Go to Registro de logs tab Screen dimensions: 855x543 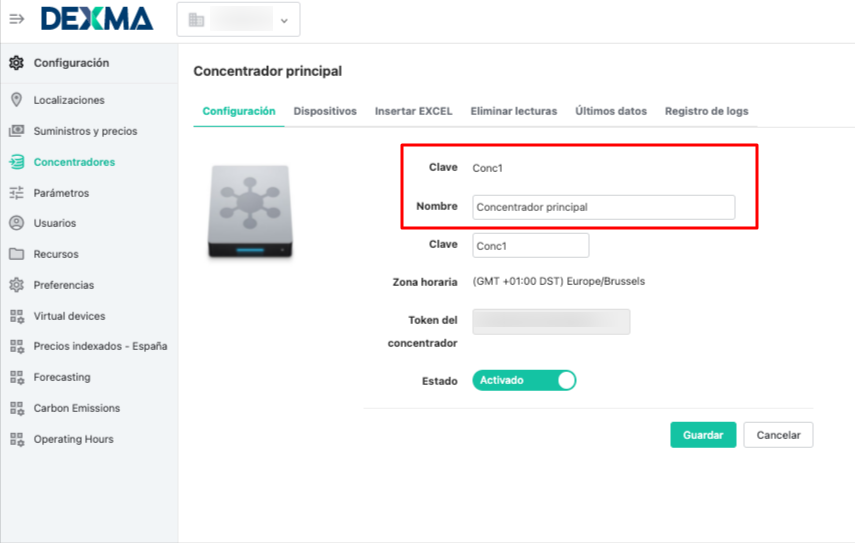tap(706, 111)
